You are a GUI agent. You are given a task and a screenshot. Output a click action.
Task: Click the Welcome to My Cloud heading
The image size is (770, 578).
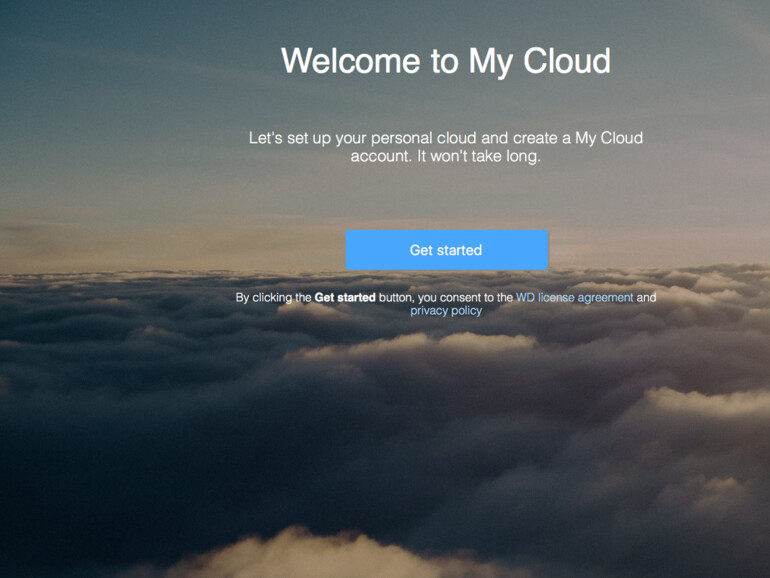click(446, 61)
